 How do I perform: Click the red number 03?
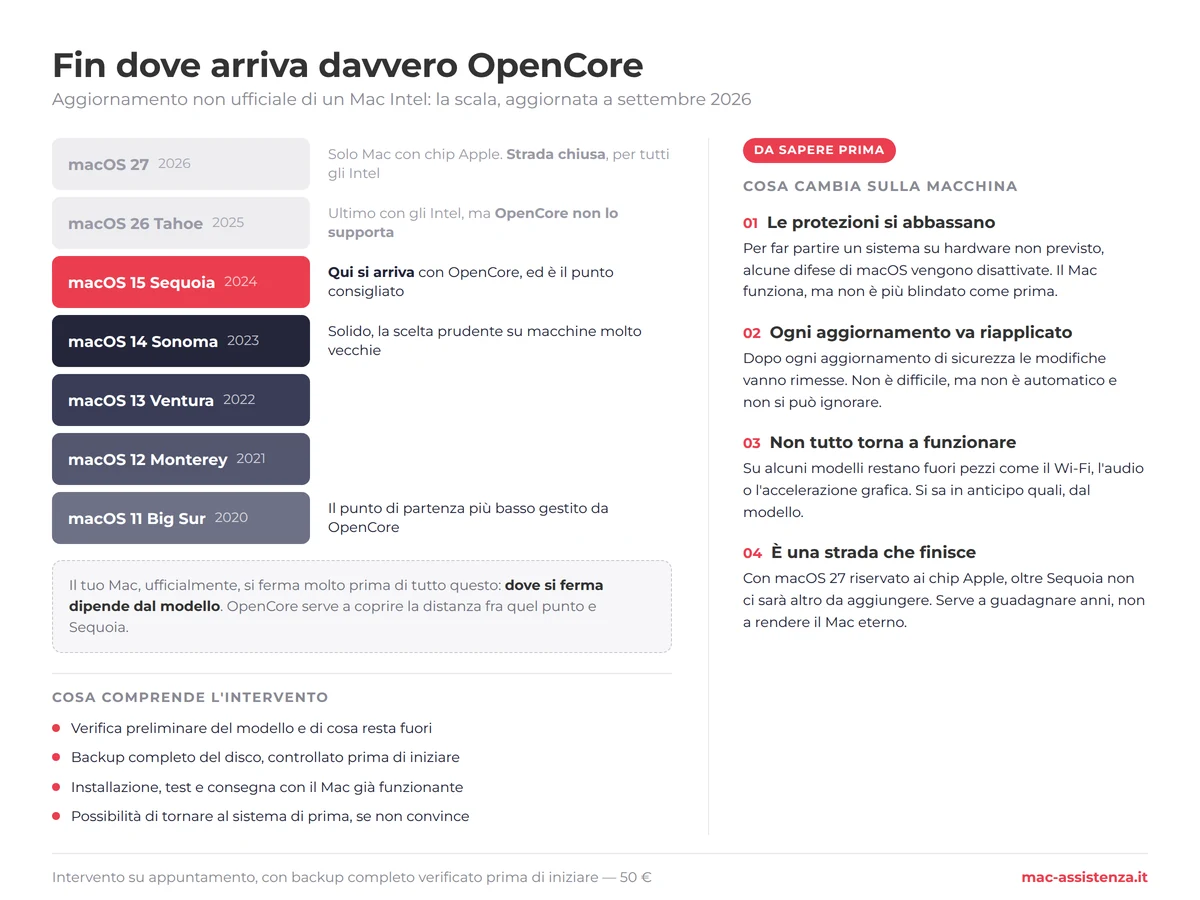click(752, 443)
